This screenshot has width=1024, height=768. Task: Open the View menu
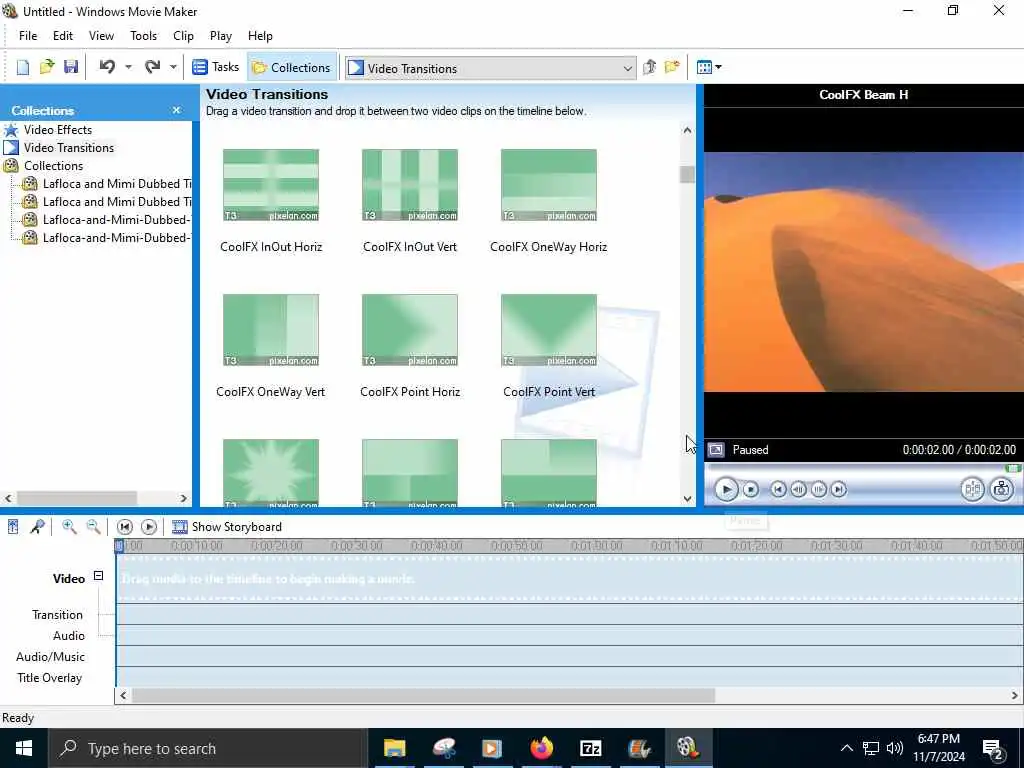click(x=101, y=36)
